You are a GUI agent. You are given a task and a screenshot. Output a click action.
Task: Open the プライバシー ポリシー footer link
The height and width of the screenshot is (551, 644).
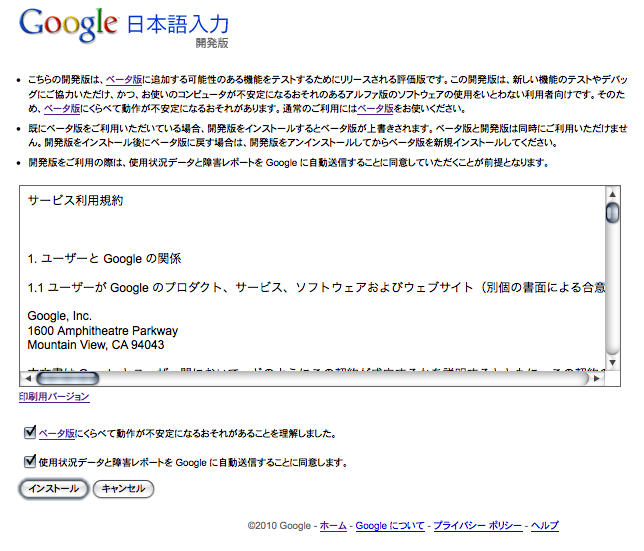(x=478, y=526)
